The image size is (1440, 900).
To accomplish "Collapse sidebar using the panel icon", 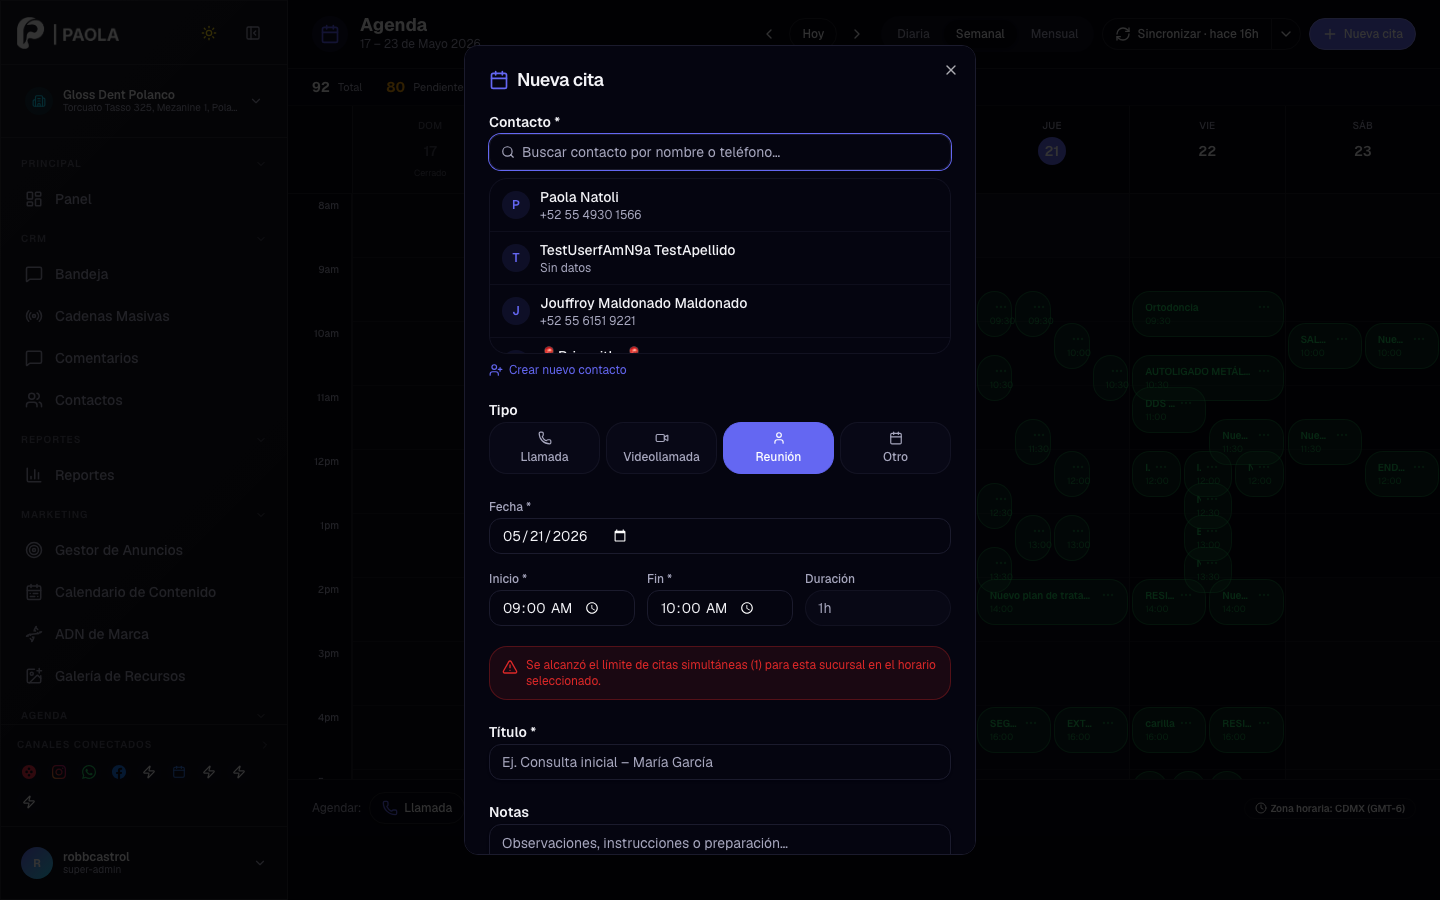I will 253,33.
